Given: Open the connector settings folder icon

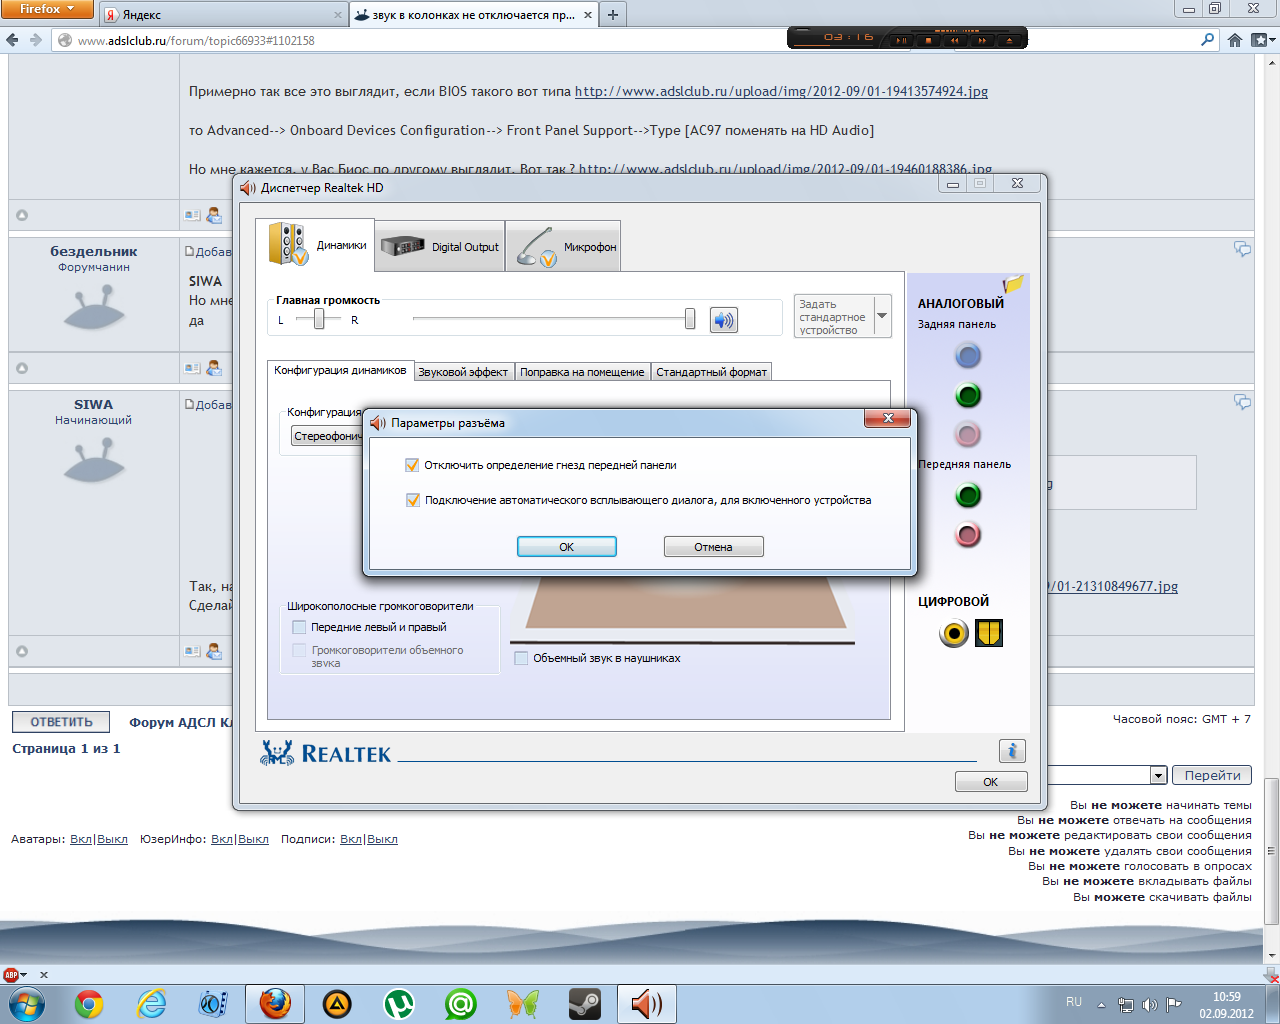Looking at the screenshot, I should coord(1013,284).
